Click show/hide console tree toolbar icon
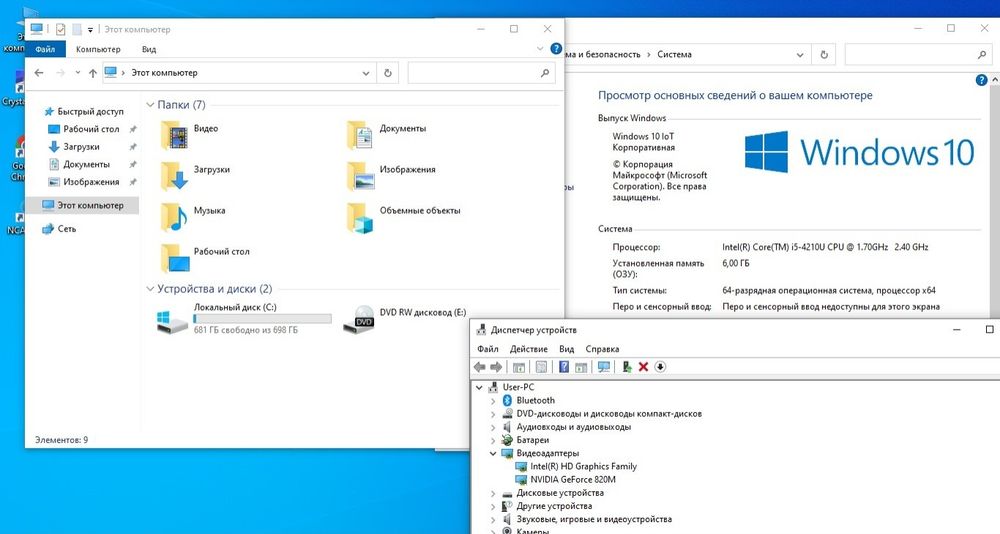 click(x=519, y=367)
